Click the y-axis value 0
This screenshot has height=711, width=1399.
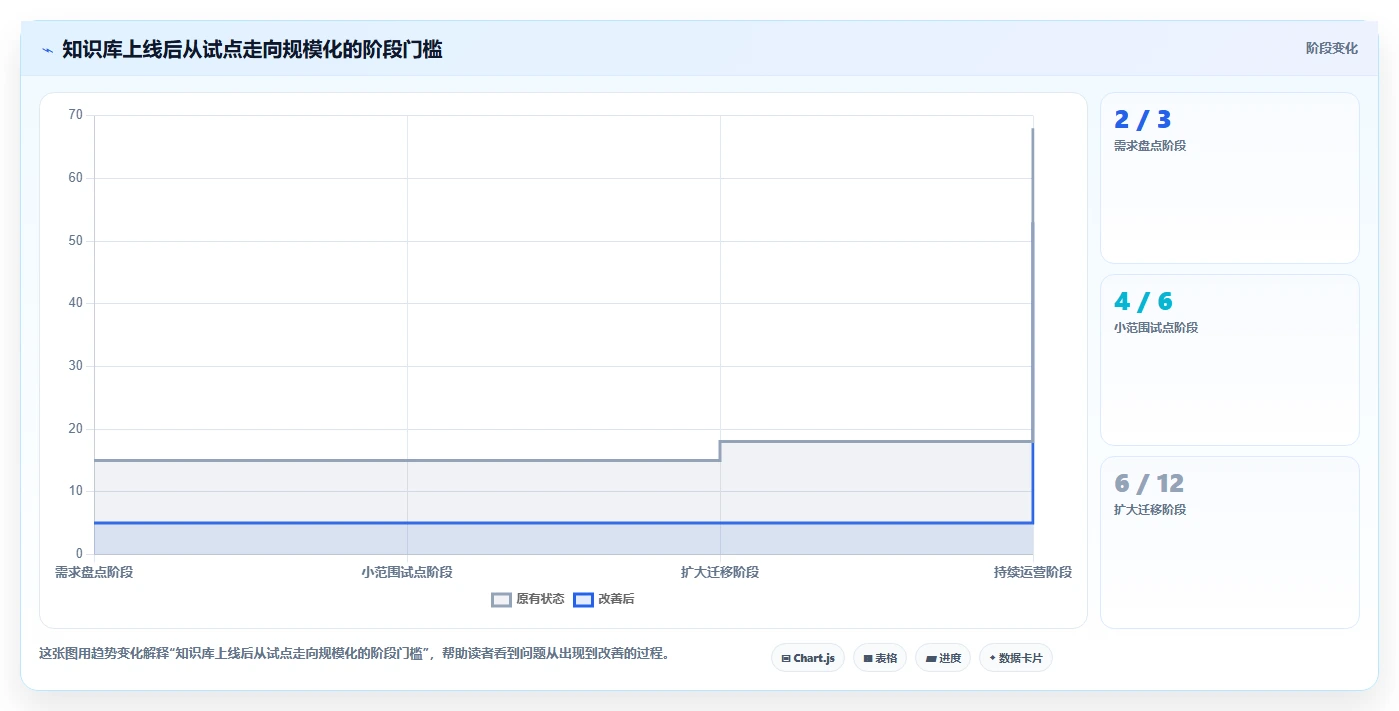[x=79, y=554]
